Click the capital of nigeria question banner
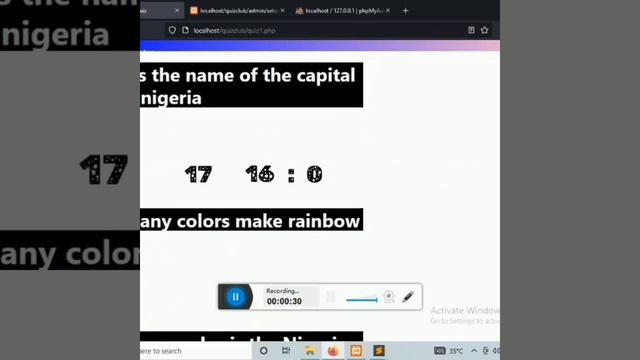 pos(251,85)
